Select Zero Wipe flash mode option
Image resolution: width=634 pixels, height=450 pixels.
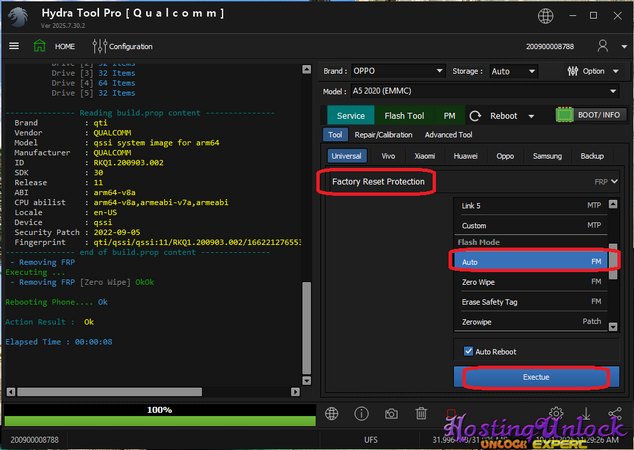click(530, 284)
